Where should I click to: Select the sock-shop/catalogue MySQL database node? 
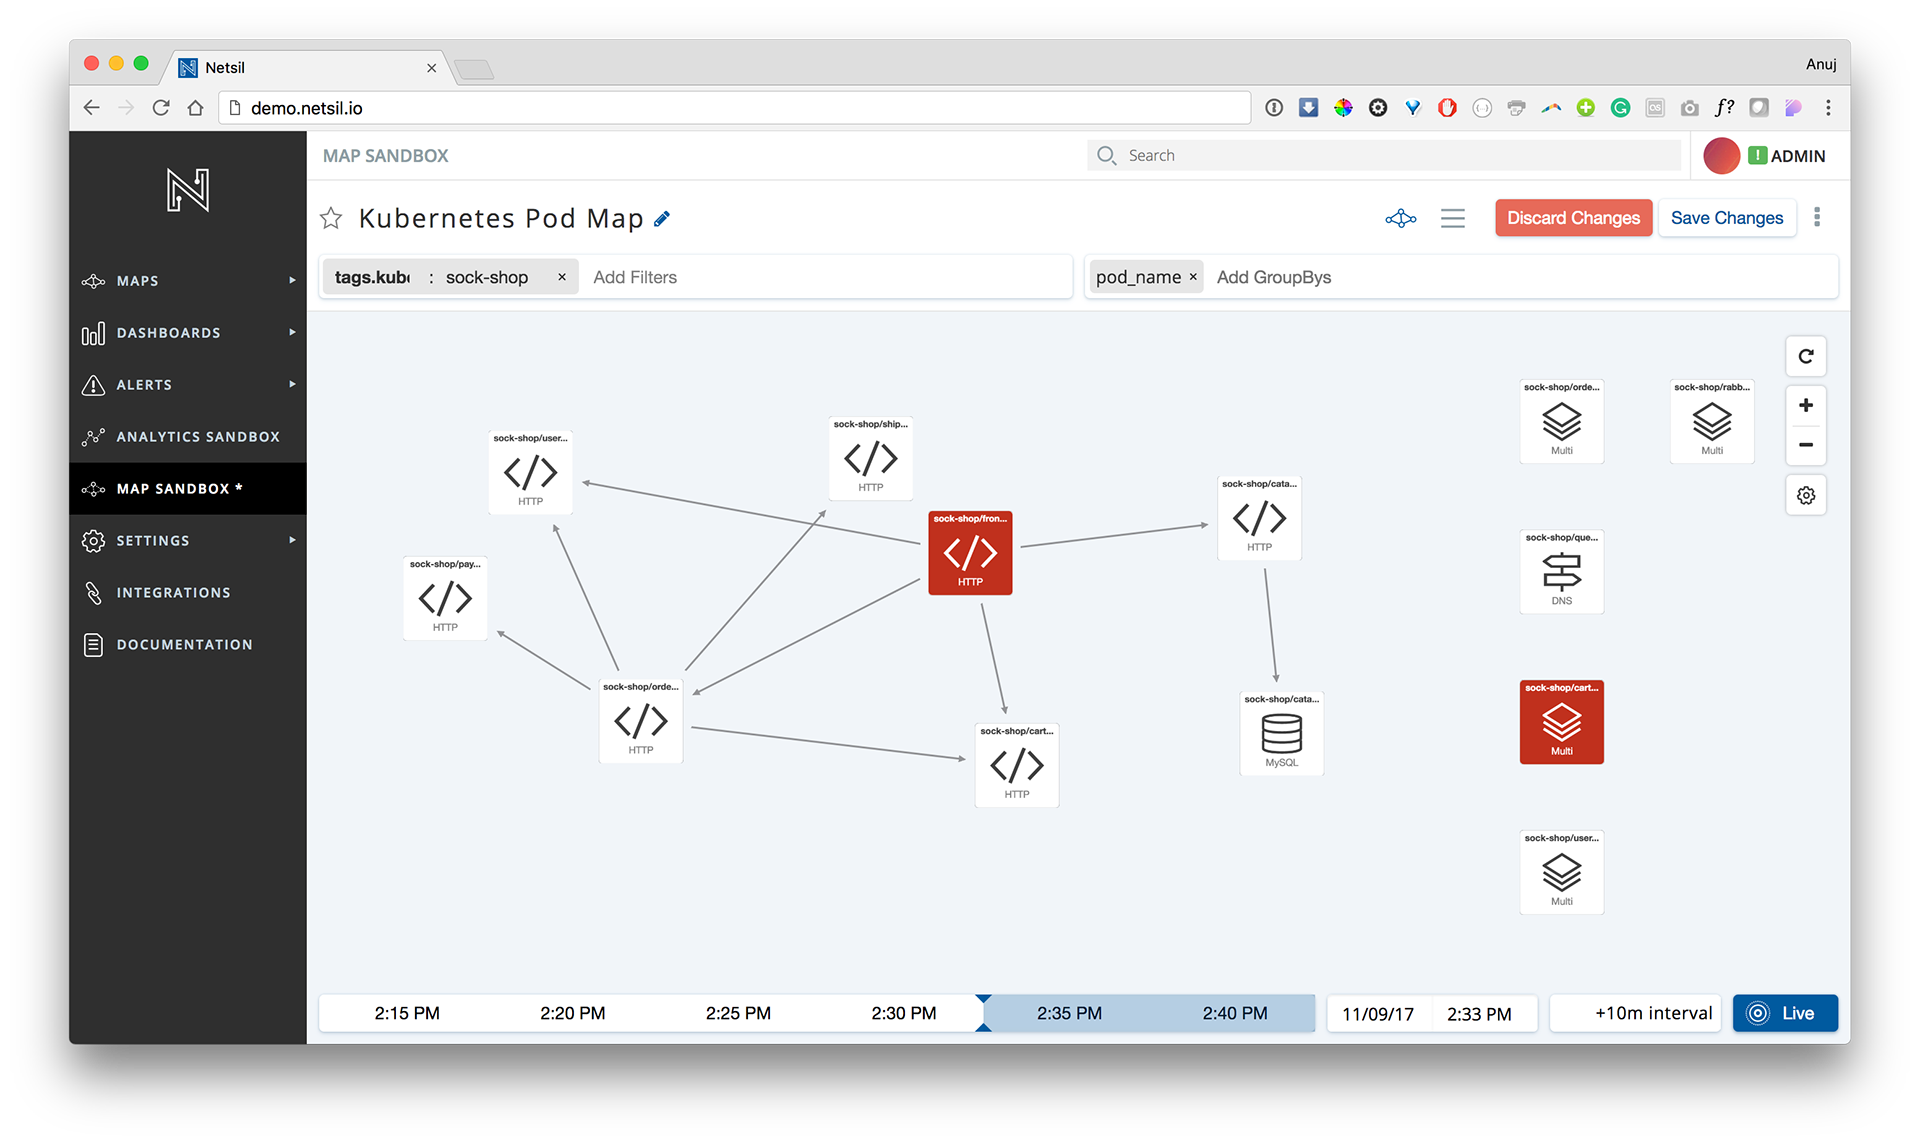click(1281, 733)
